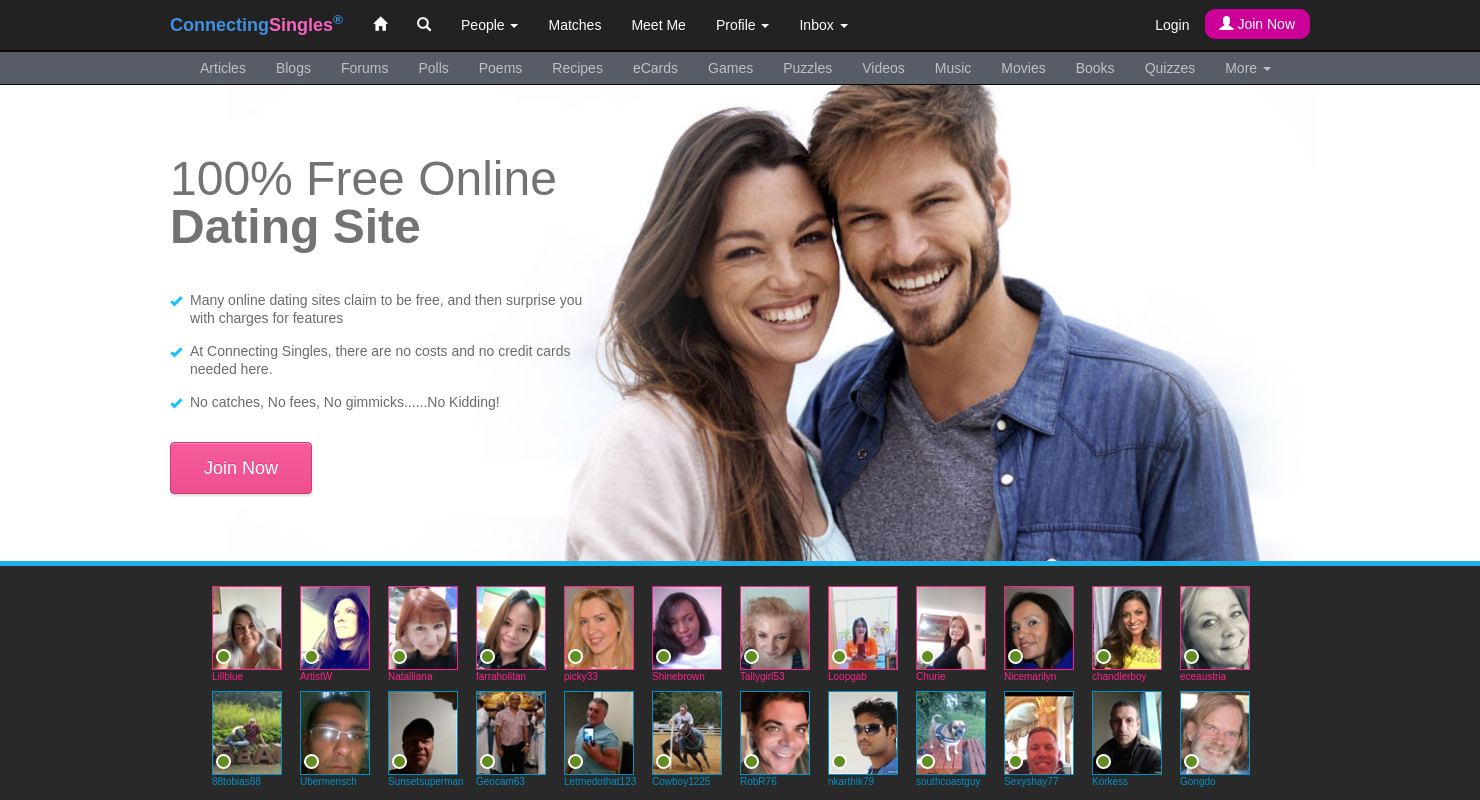Expand the Profile dropdown menu
1480x800 pixels.
pyautogui.click(x=742, y=25)
